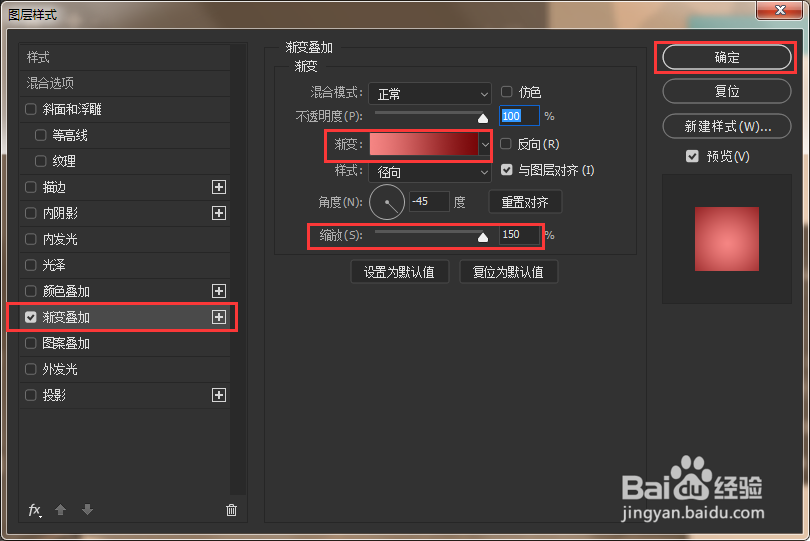Image resolution: width=810 pixels, height=541 pixels.
Task: Add another 投影 effect via plus icon
Action: tap(219, 395)
